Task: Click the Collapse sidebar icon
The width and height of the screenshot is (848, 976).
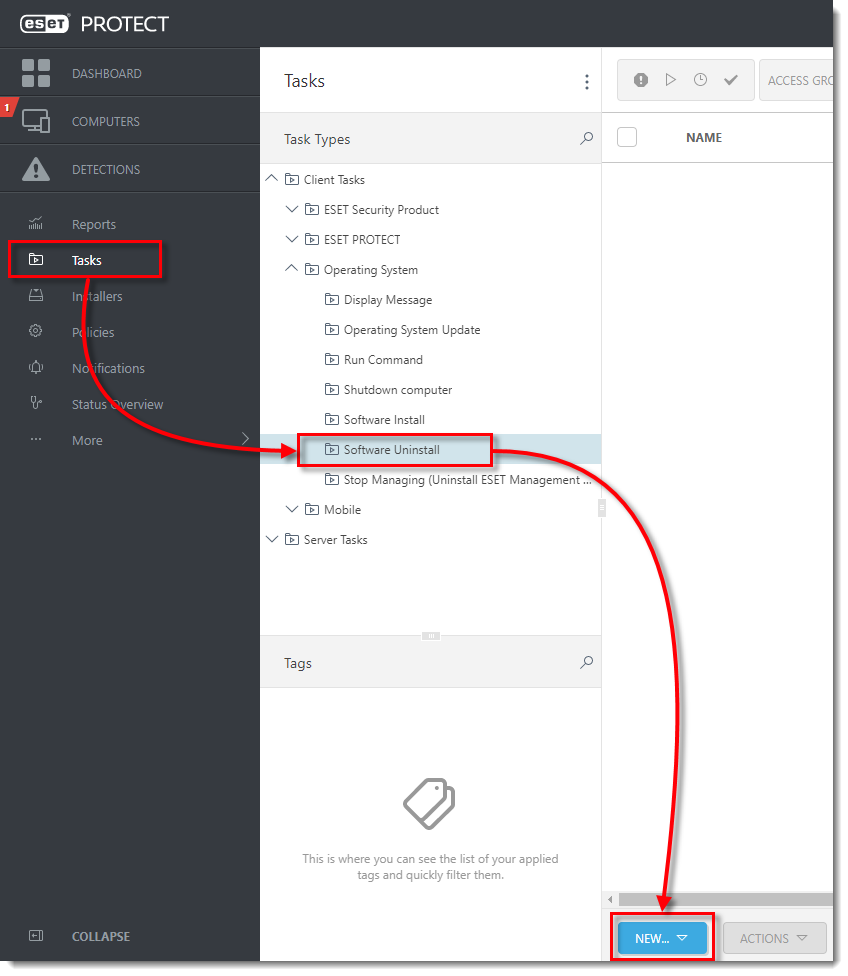Action: point(36,936)
